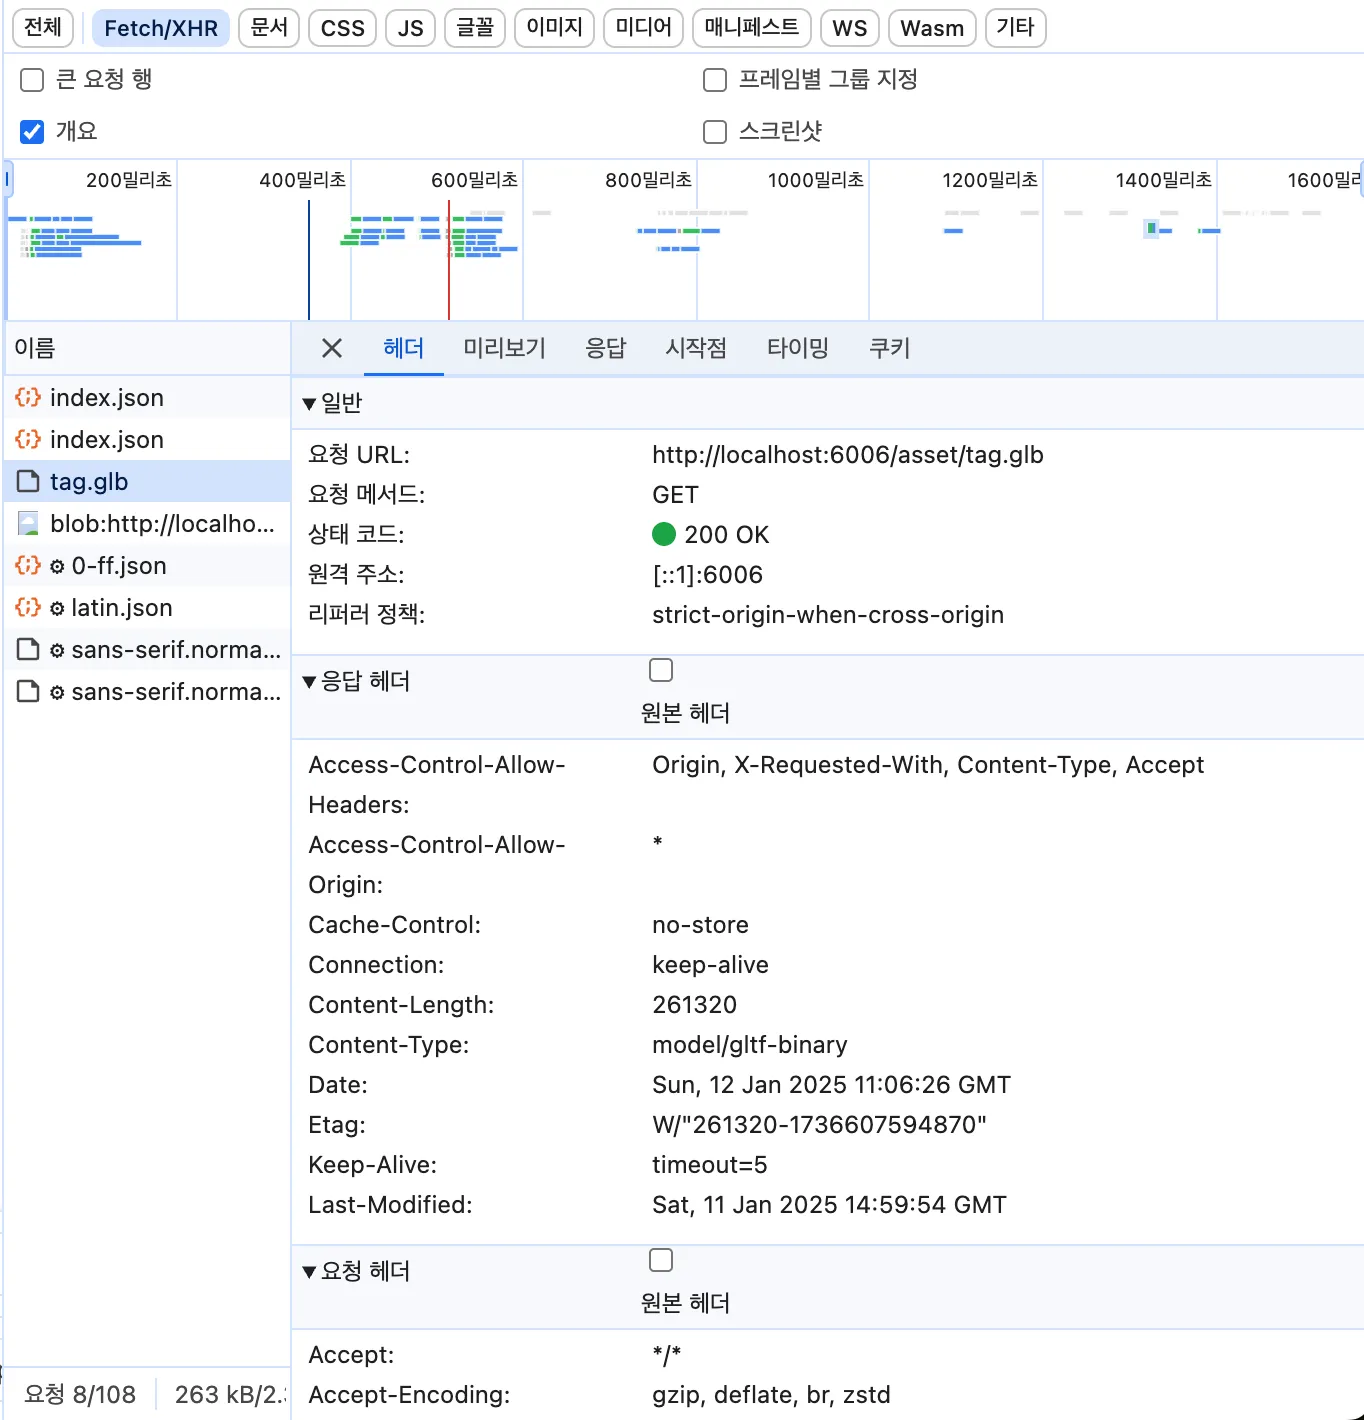Click the blob image thumbnail icon

(x=27, y=523)
